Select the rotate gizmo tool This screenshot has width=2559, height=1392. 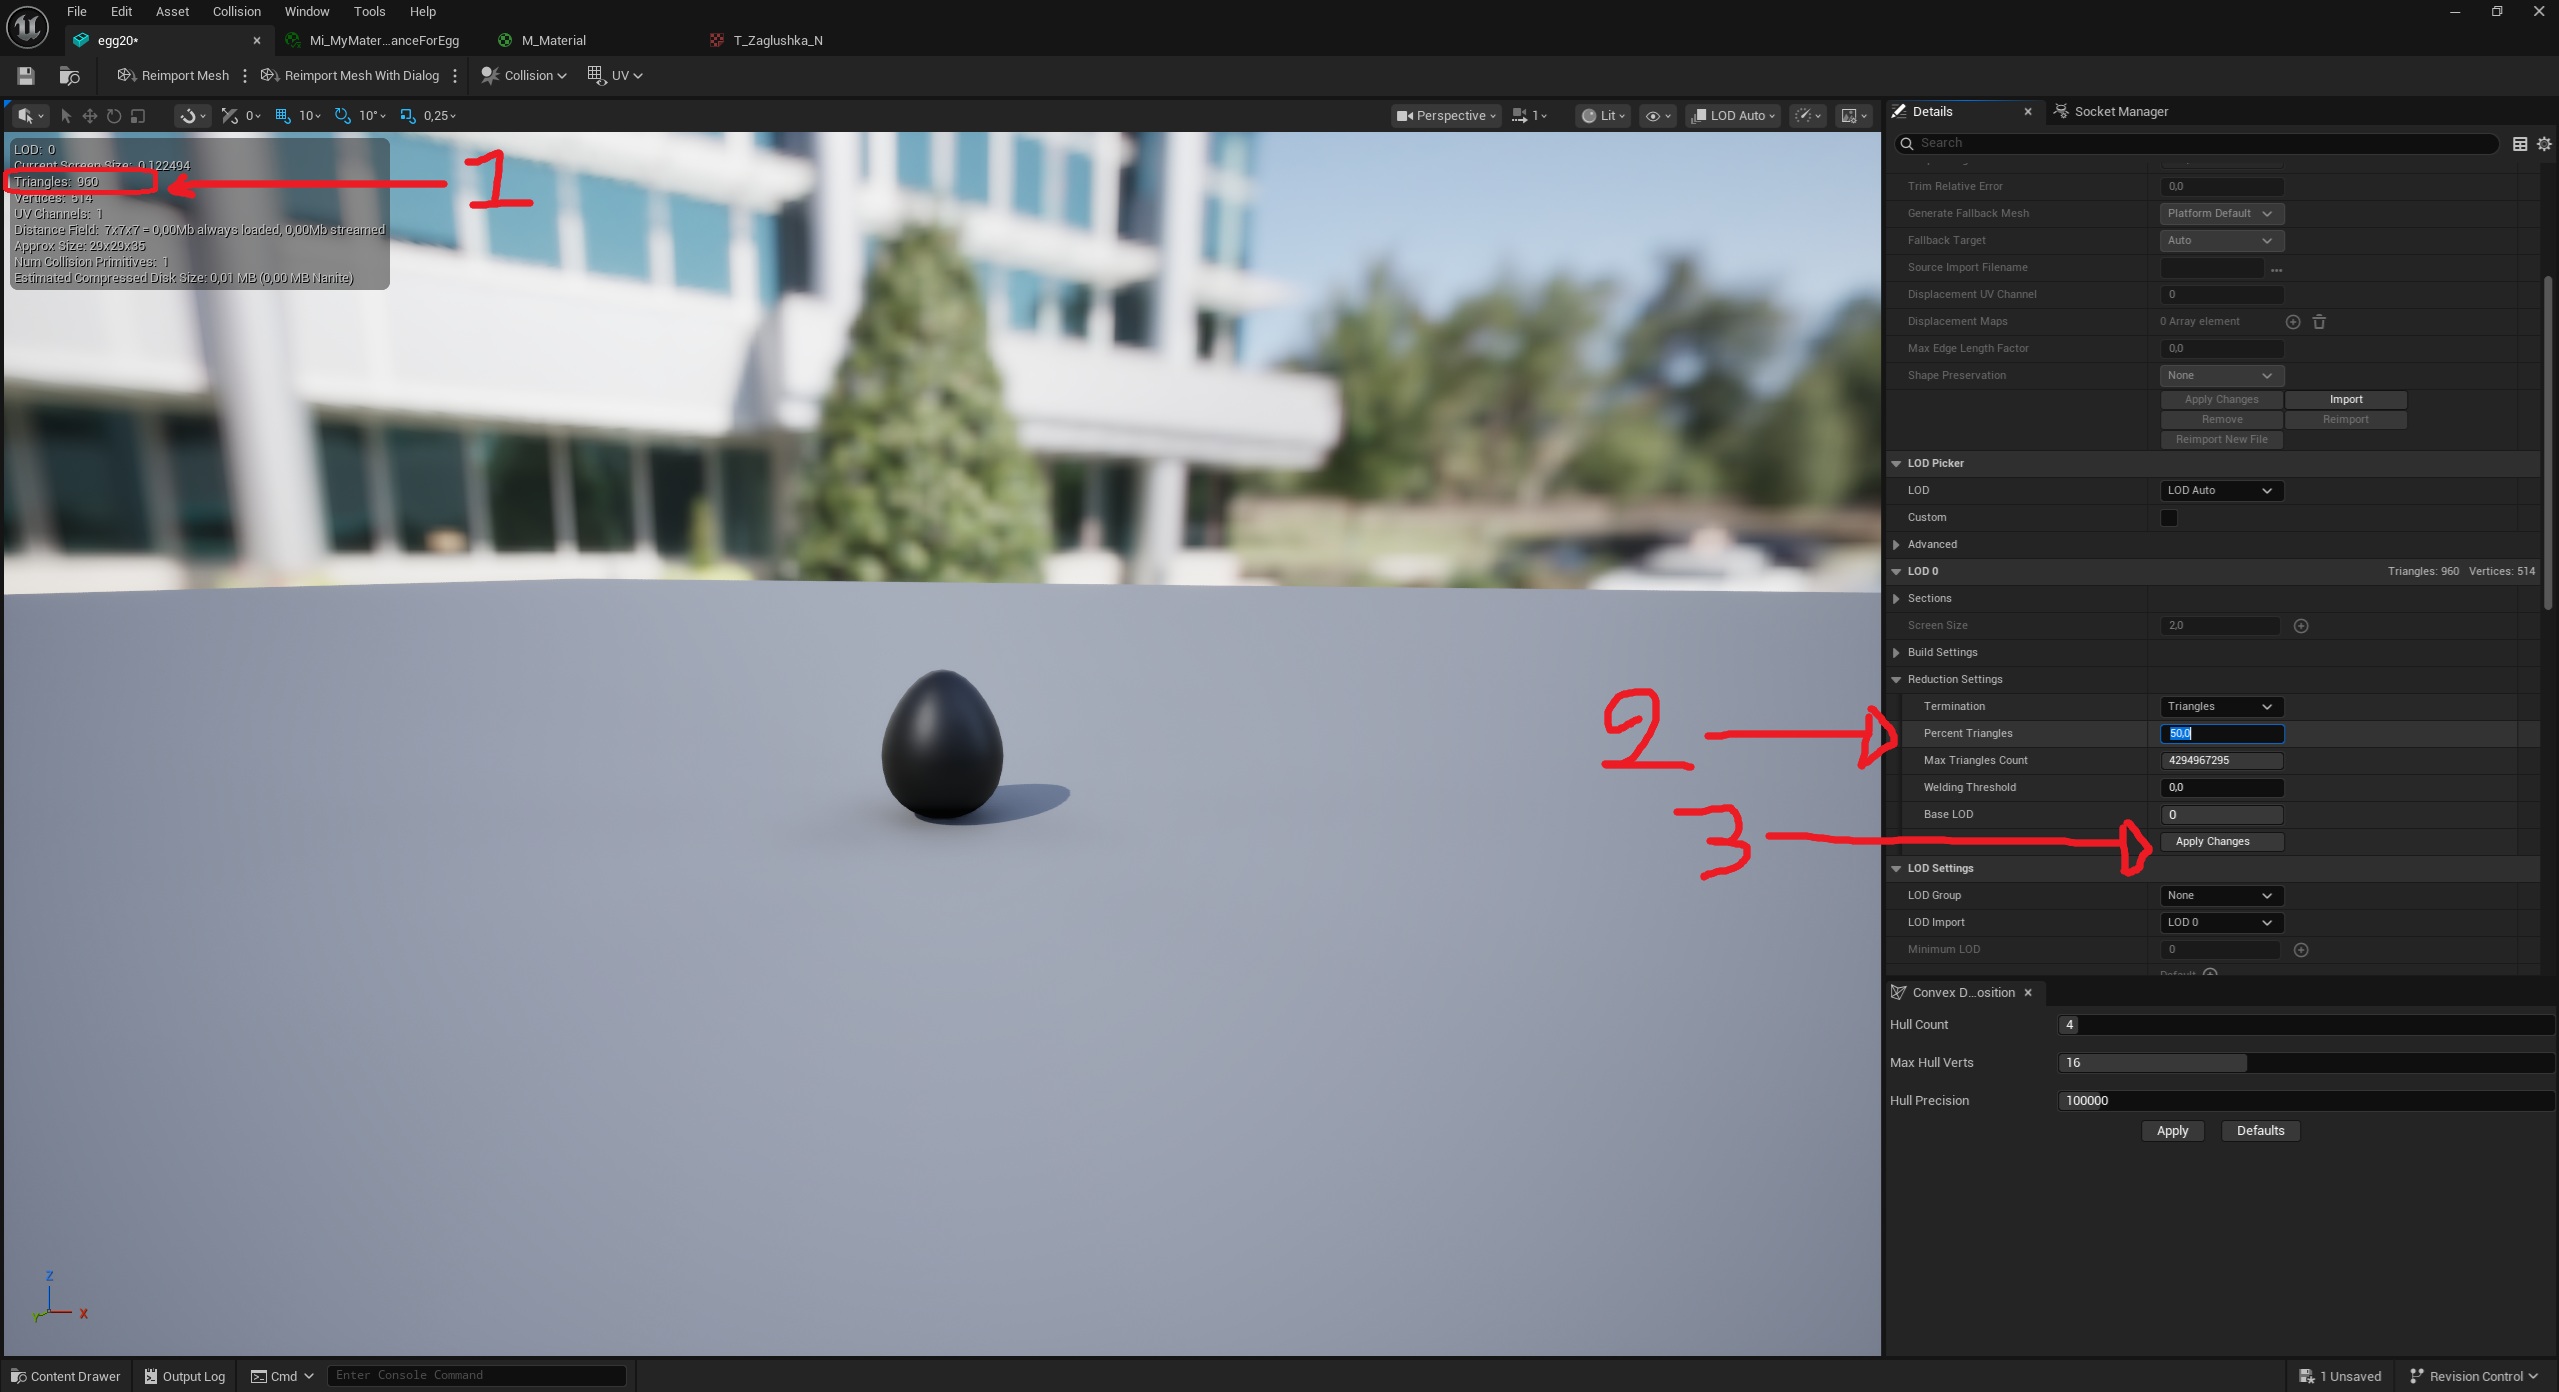click(x=114, y=116)
